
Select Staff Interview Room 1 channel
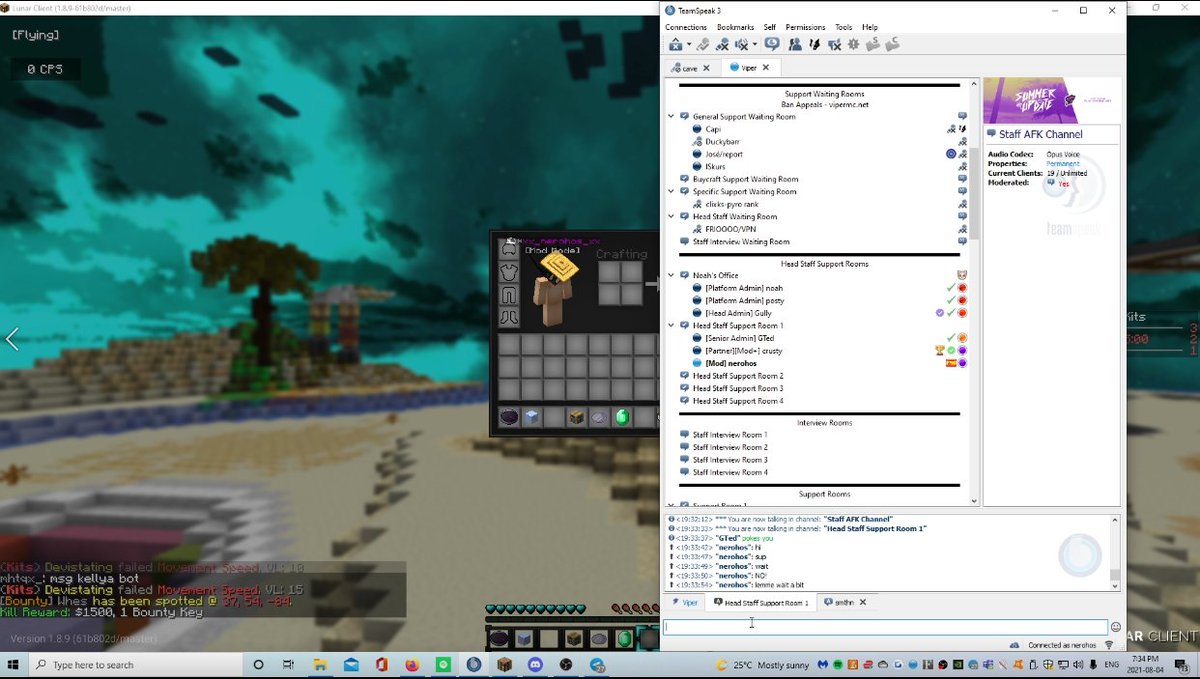click(x=730, y=435)
